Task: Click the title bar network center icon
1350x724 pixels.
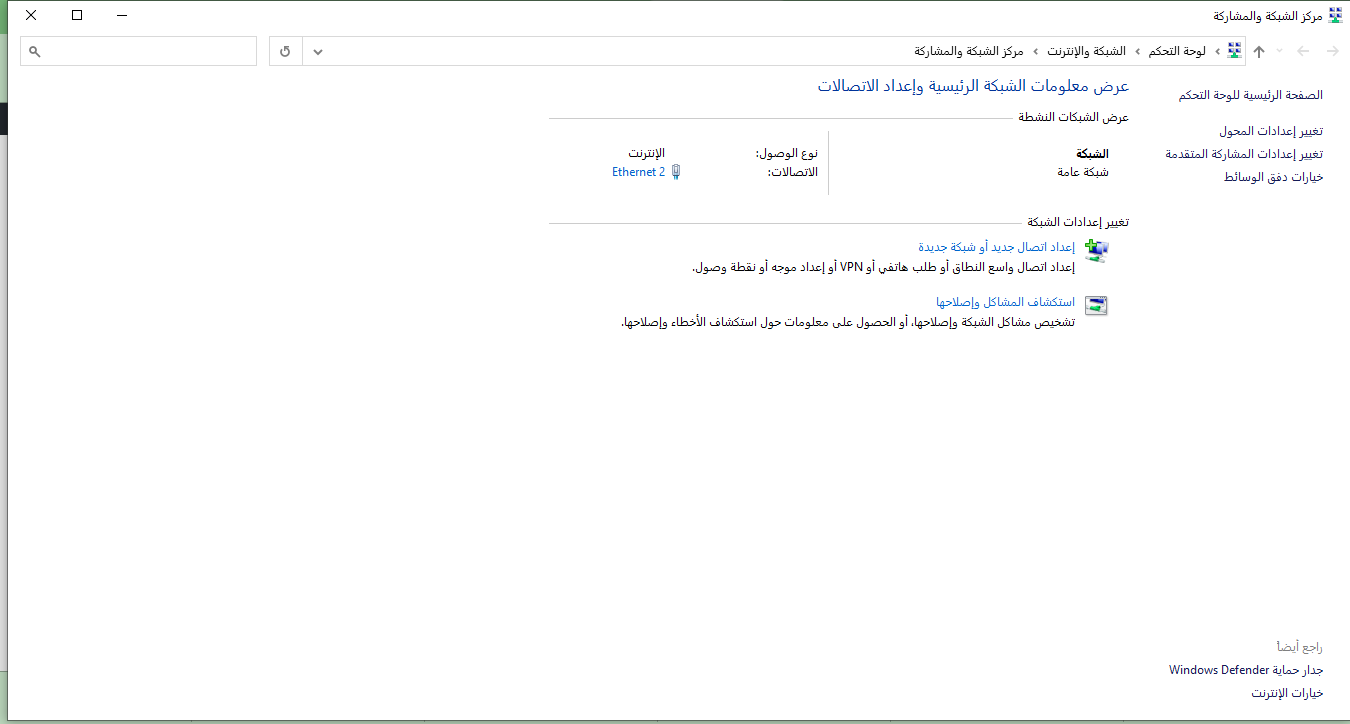Action: point(1335,16)
